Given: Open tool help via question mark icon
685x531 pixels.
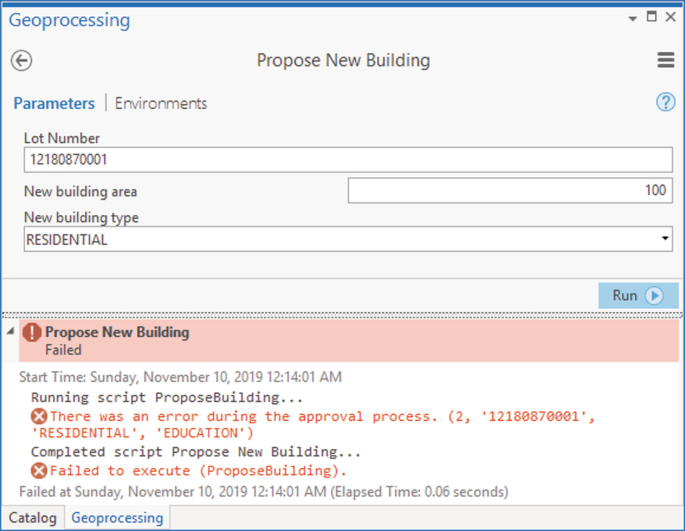Looking at the screenshot, I should tap(666, 102).
